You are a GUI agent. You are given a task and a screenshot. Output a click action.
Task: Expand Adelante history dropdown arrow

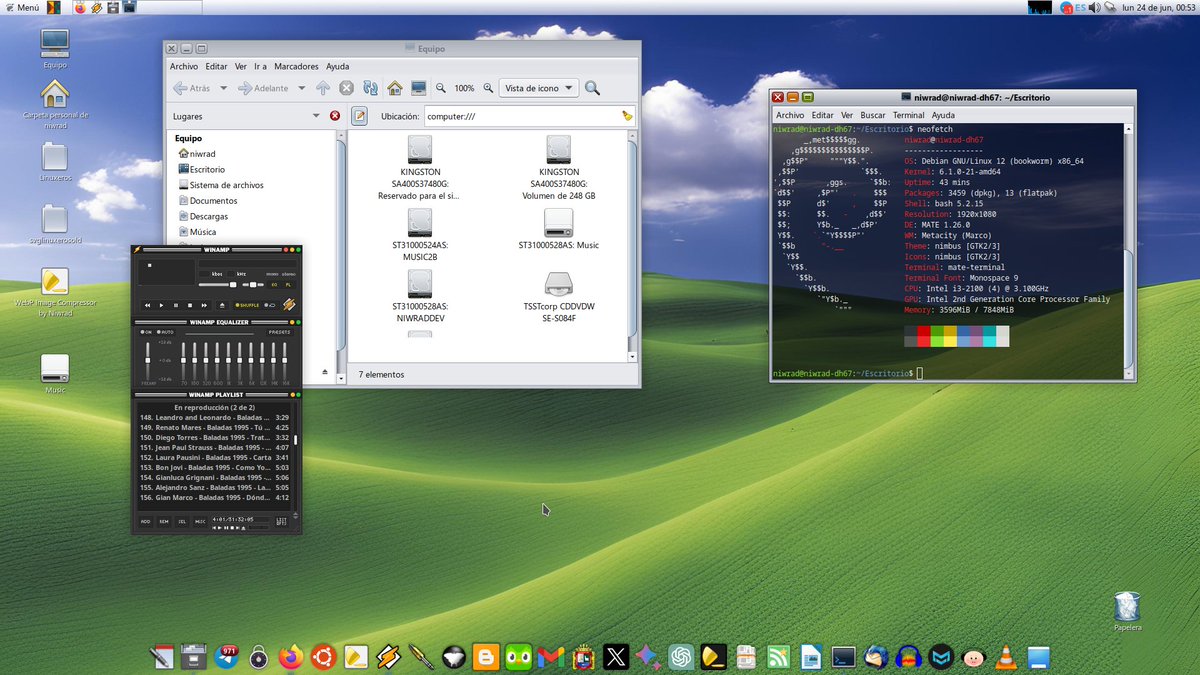coord(303,88)
